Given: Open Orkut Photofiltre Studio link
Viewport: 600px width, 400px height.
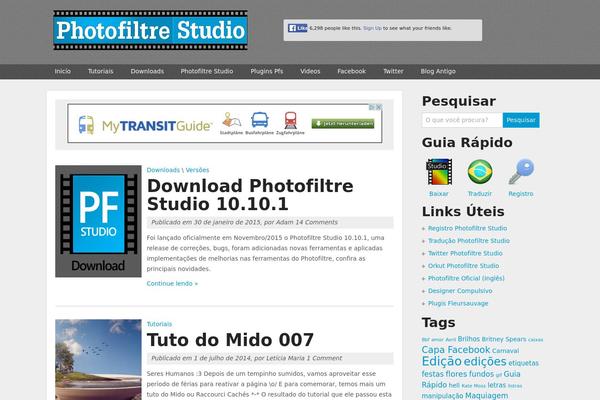Looking at the screenshot, I should tap(463, 266).
